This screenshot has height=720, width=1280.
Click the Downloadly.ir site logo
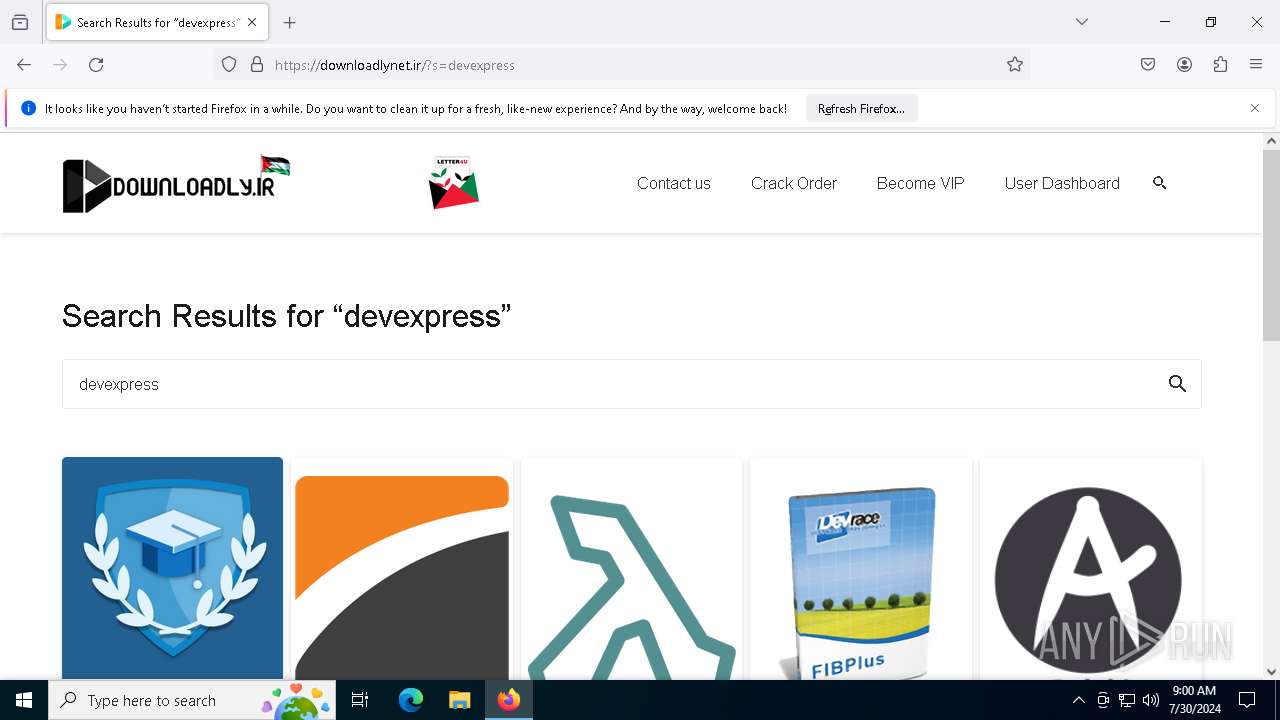tap(176, 184)
